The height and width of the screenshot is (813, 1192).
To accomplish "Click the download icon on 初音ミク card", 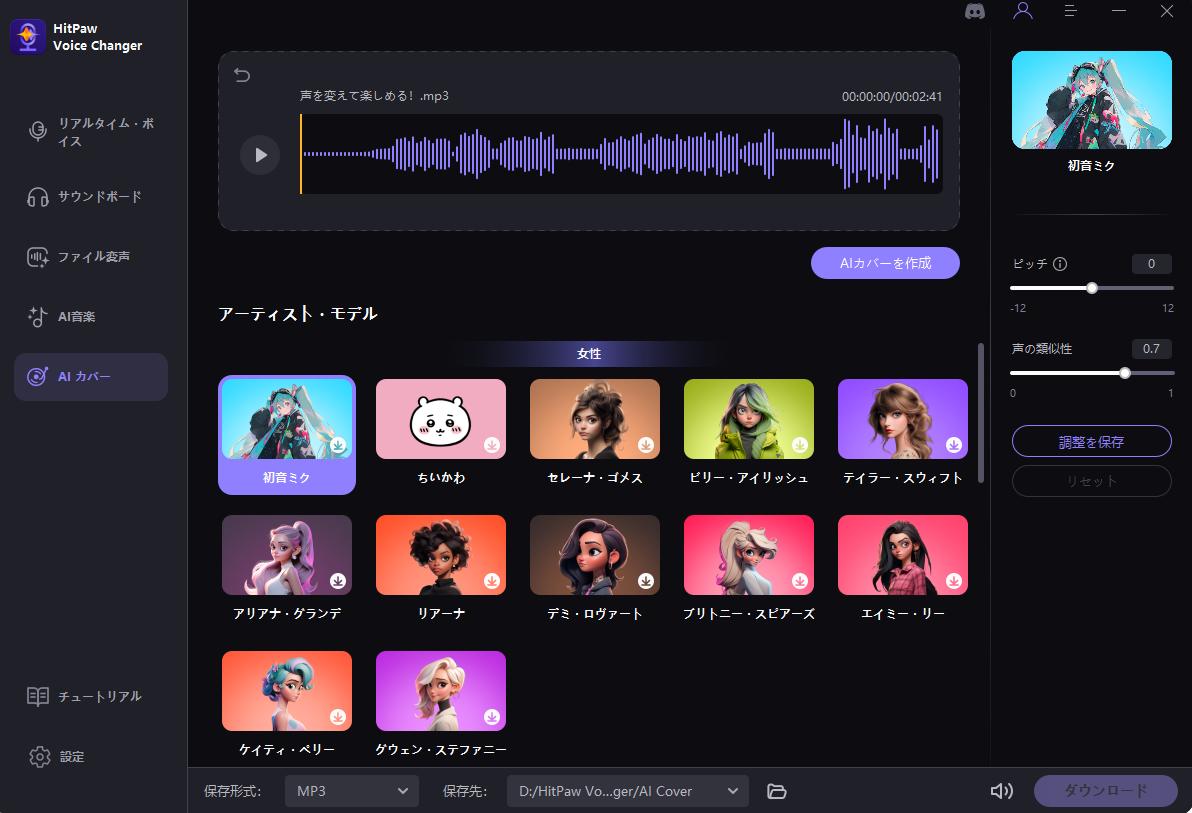I will (338, 445).
